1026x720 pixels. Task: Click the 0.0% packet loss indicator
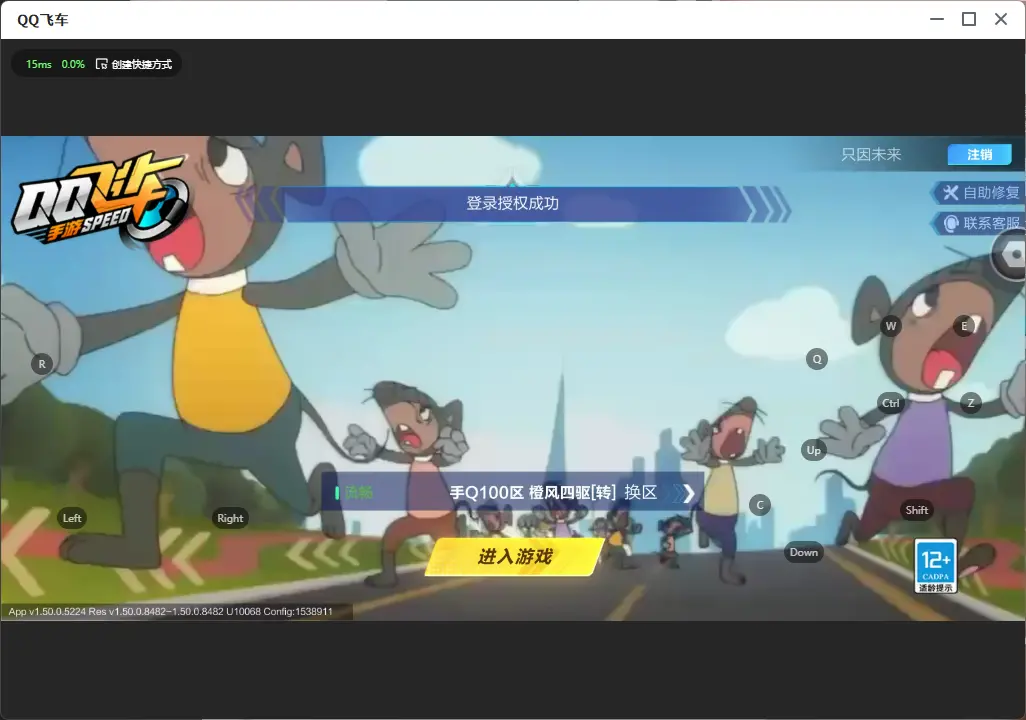tap(73, 64)
